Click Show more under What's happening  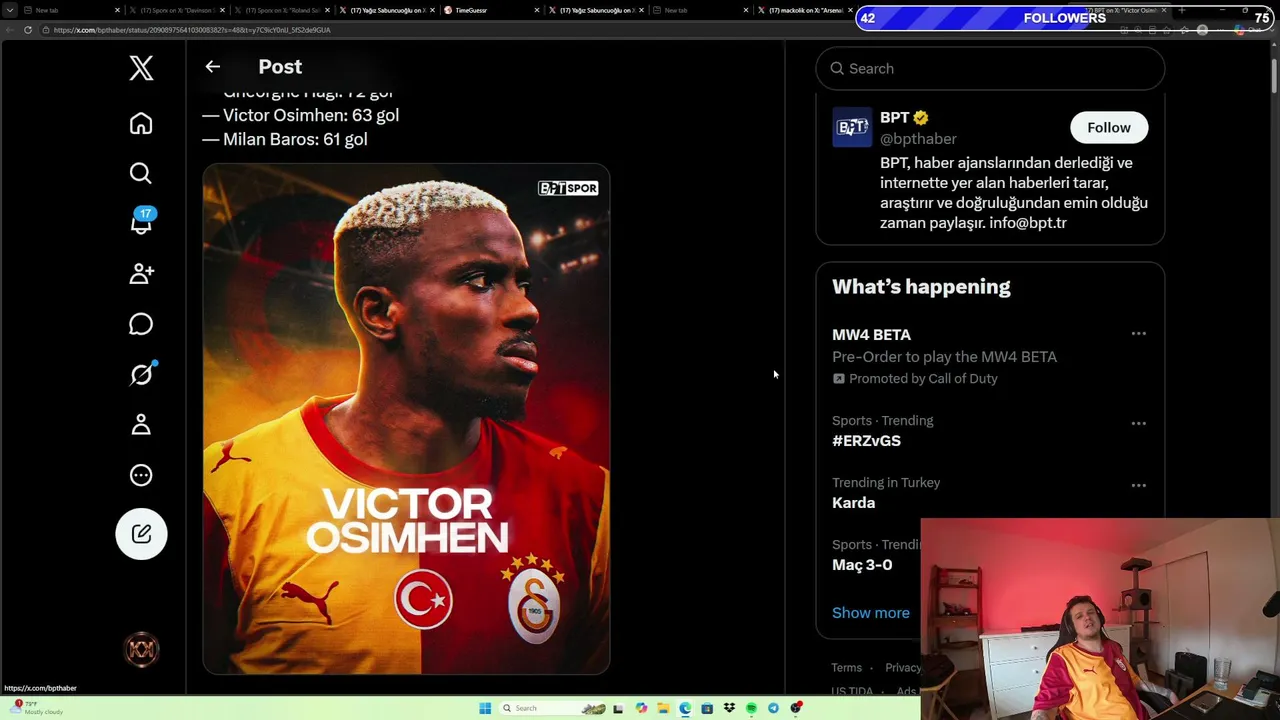pyautogui.click(x=871, y=613)
